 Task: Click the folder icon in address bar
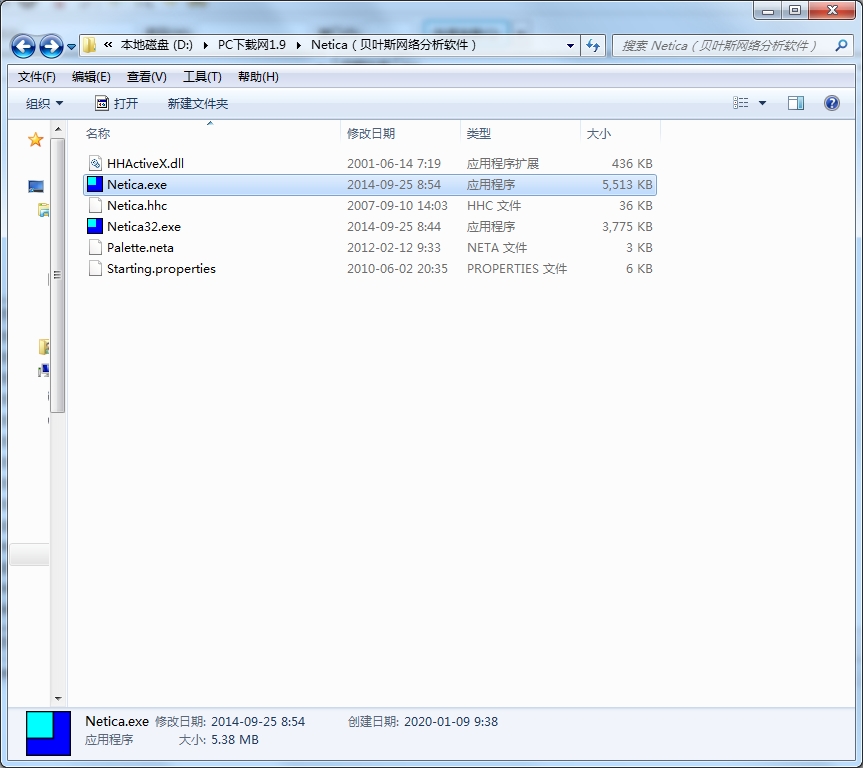[89, 45]
